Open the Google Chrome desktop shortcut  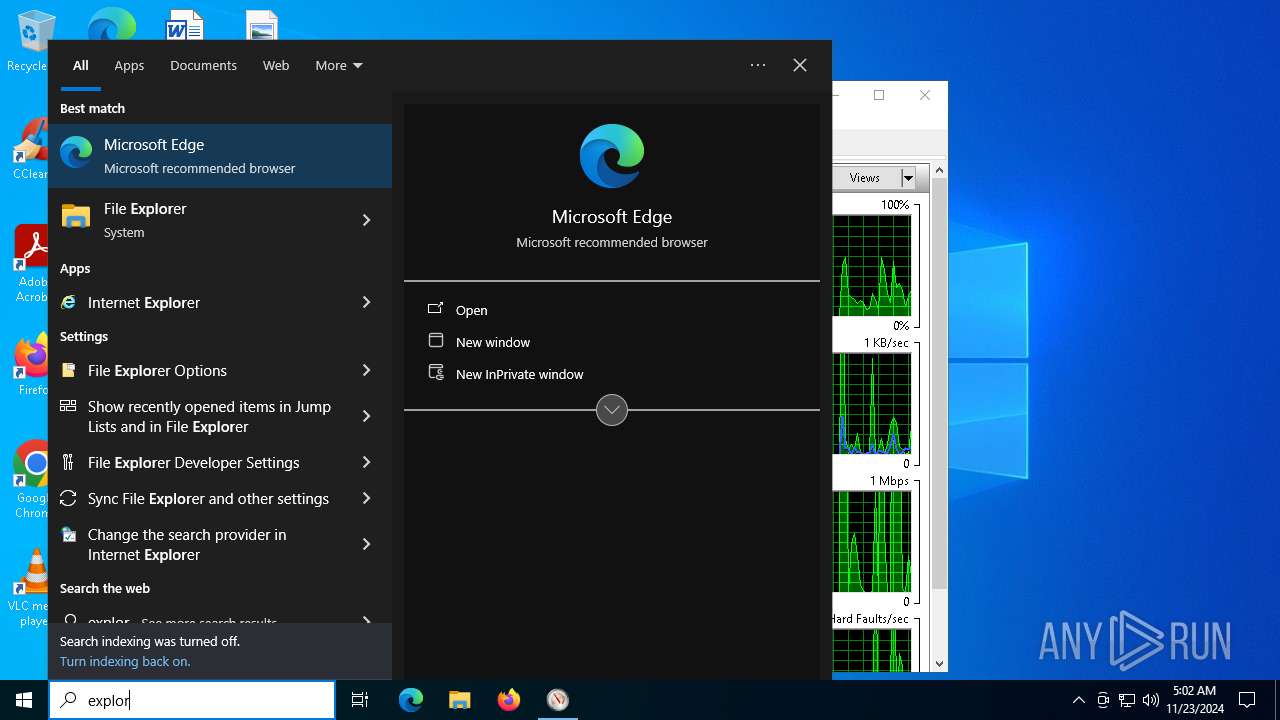point(33,480)
